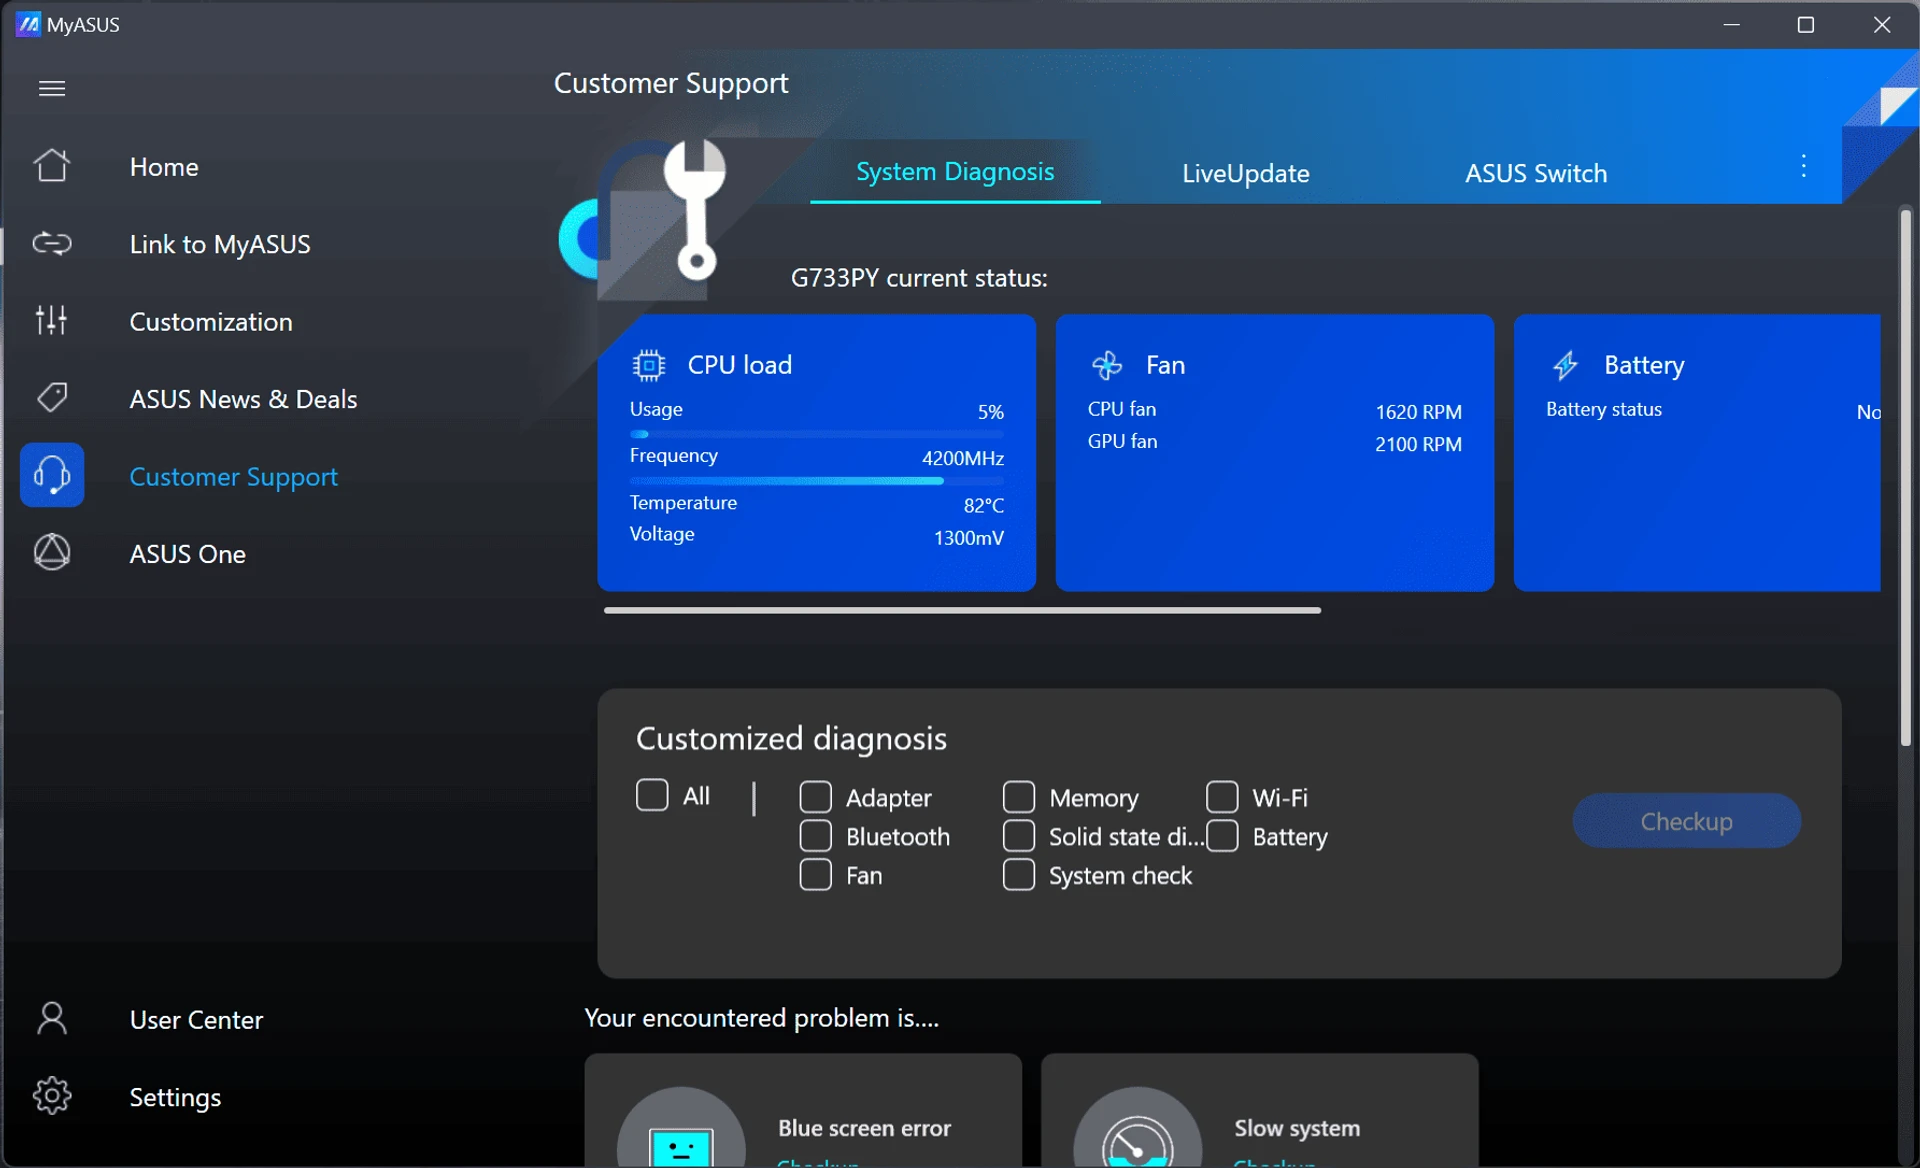Click the 1620 RPM CPU fan value
The image size is (1920, 1168).
pyautogui.click(x=1418, y=411)
